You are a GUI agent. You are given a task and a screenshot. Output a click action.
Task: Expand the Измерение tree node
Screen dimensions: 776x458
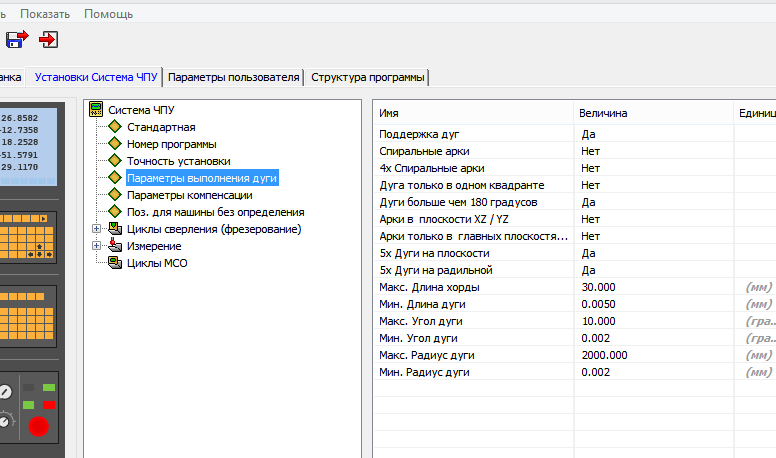97,246
